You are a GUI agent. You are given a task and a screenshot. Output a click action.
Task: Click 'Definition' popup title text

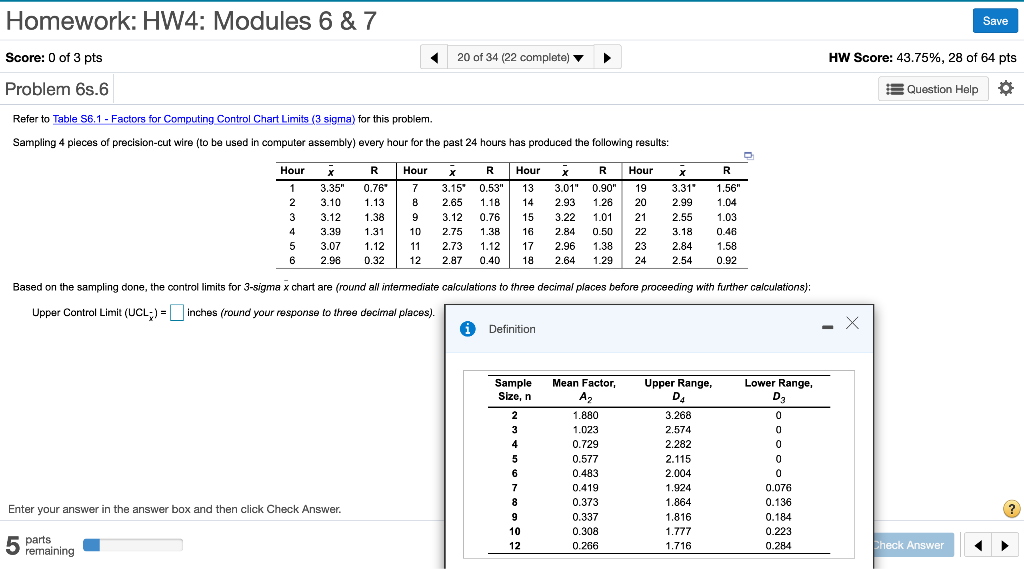point(512,329)
